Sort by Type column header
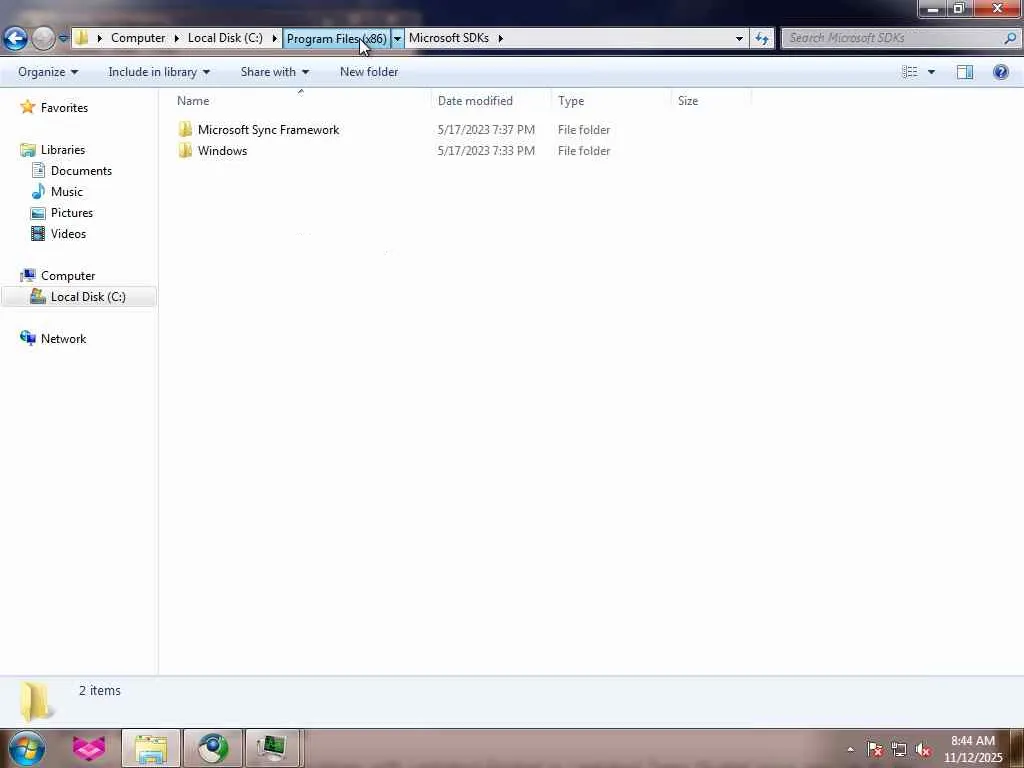Image resolution: width=1024 pixels, height=768 pixels. pos(611,101)
